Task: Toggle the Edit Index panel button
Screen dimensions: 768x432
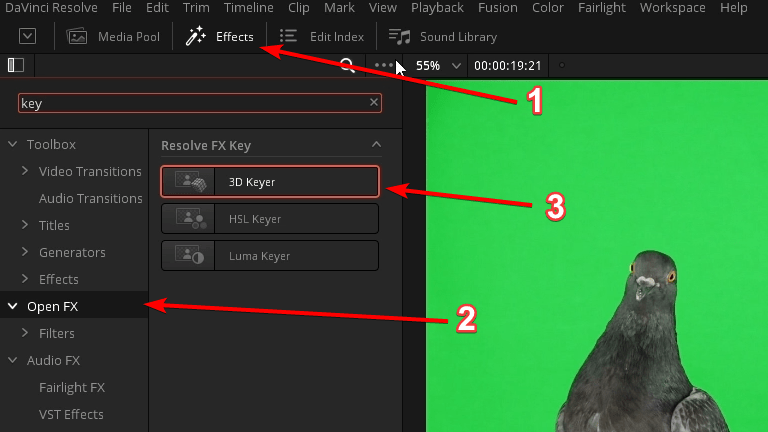Action: point(321,37)
